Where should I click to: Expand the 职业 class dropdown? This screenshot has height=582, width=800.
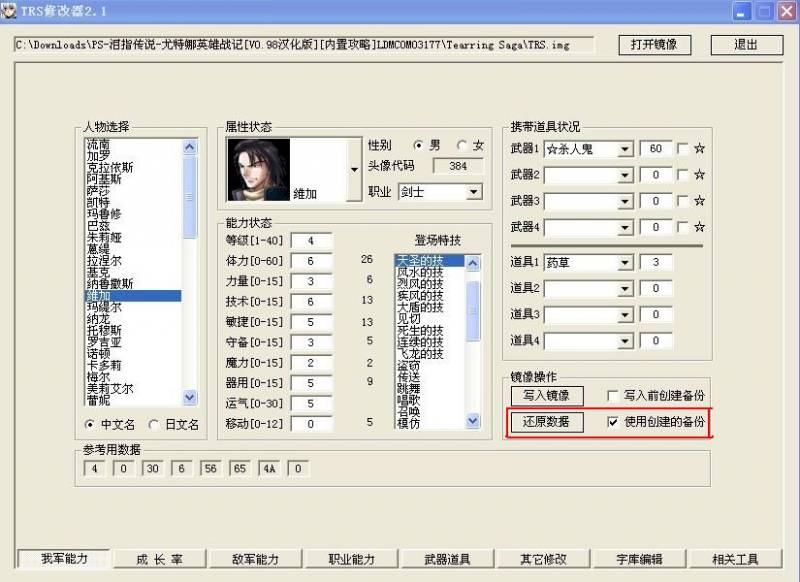point(474,191)
